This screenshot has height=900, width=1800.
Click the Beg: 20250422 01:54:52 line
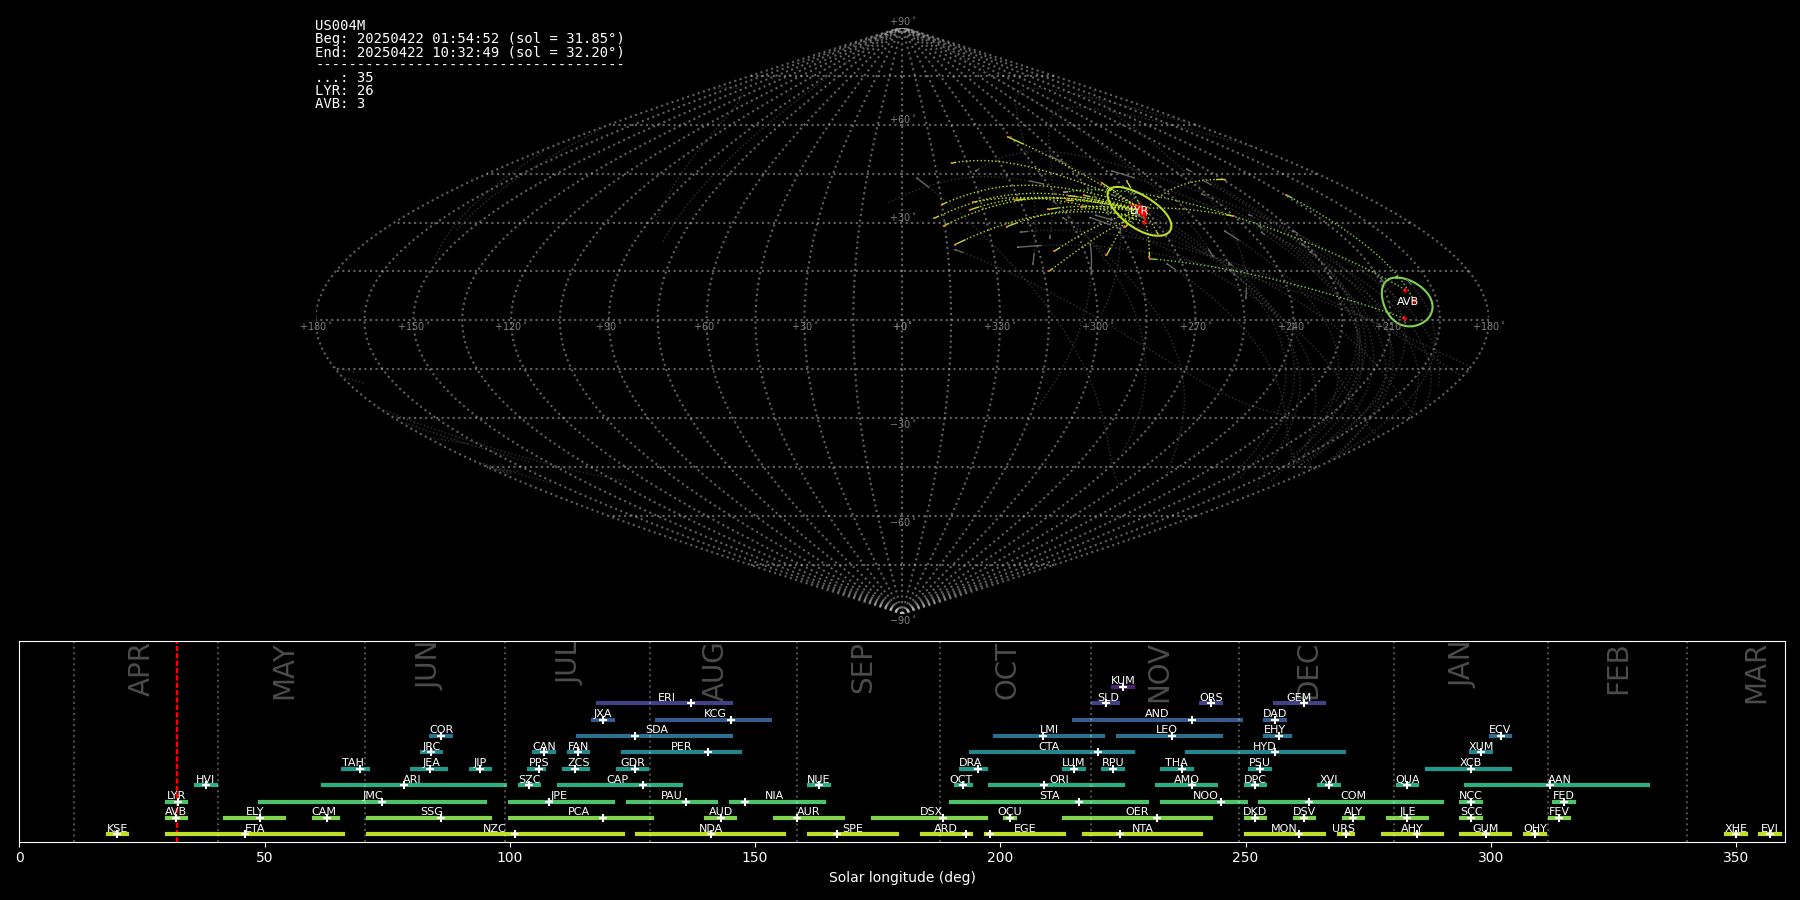click(469, 39)
